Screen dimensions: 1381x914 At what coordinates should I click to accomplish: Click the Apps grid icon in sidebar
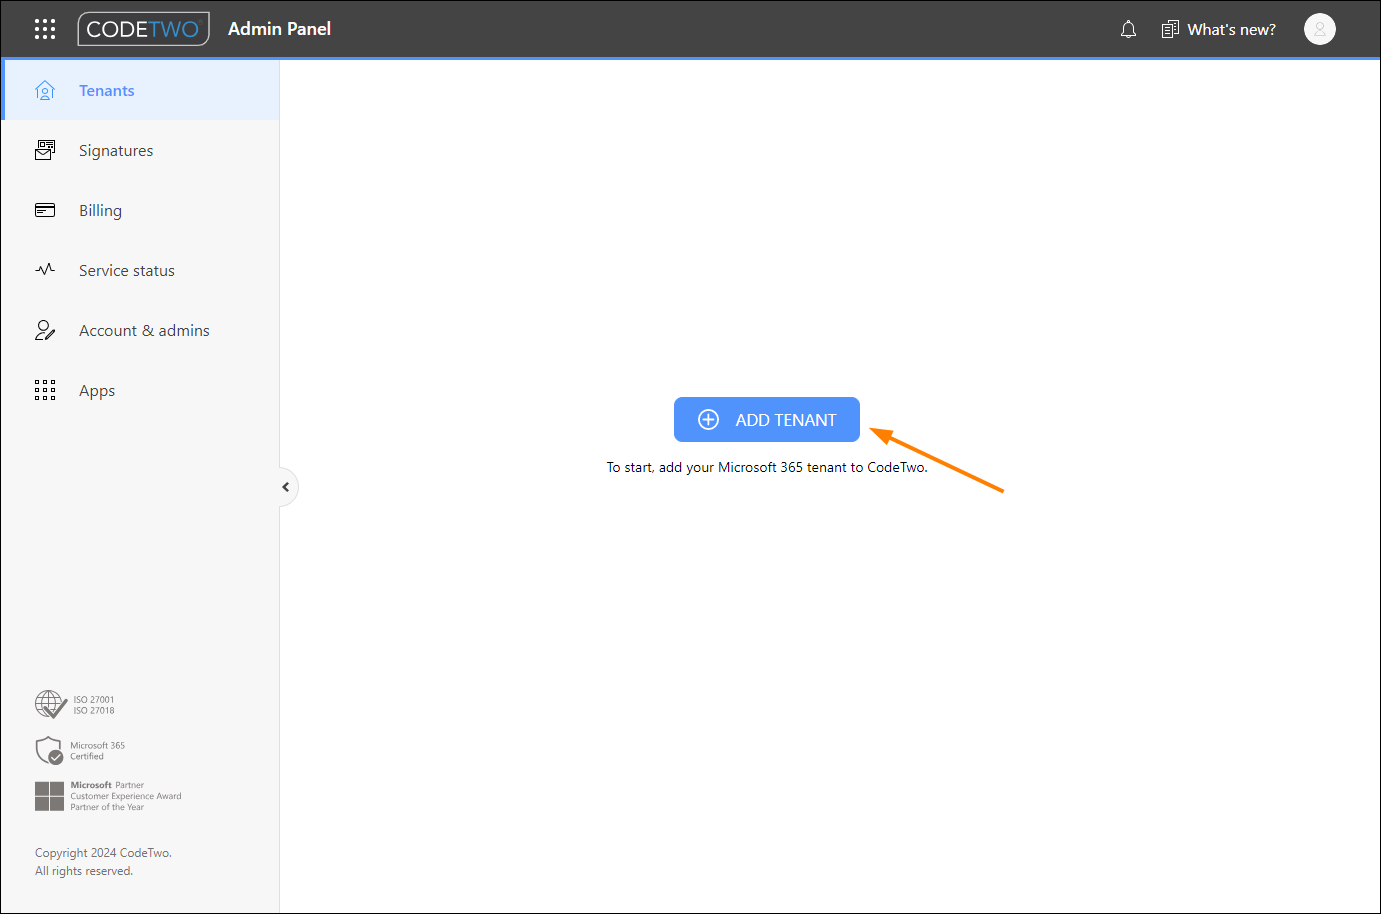[x=45, y=390]
